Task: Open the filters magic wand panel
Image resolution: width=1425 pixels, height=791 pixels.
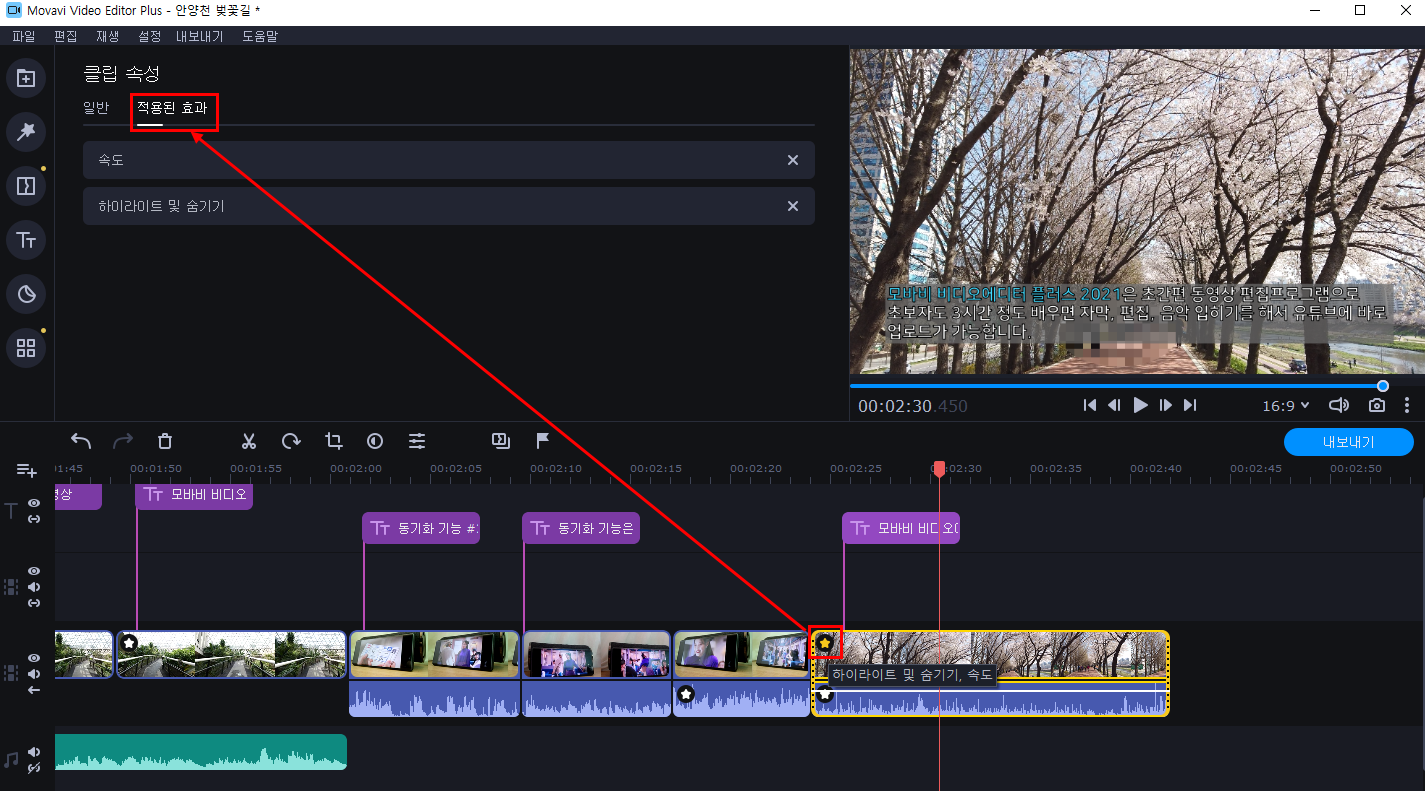Action: pos(27,131)
